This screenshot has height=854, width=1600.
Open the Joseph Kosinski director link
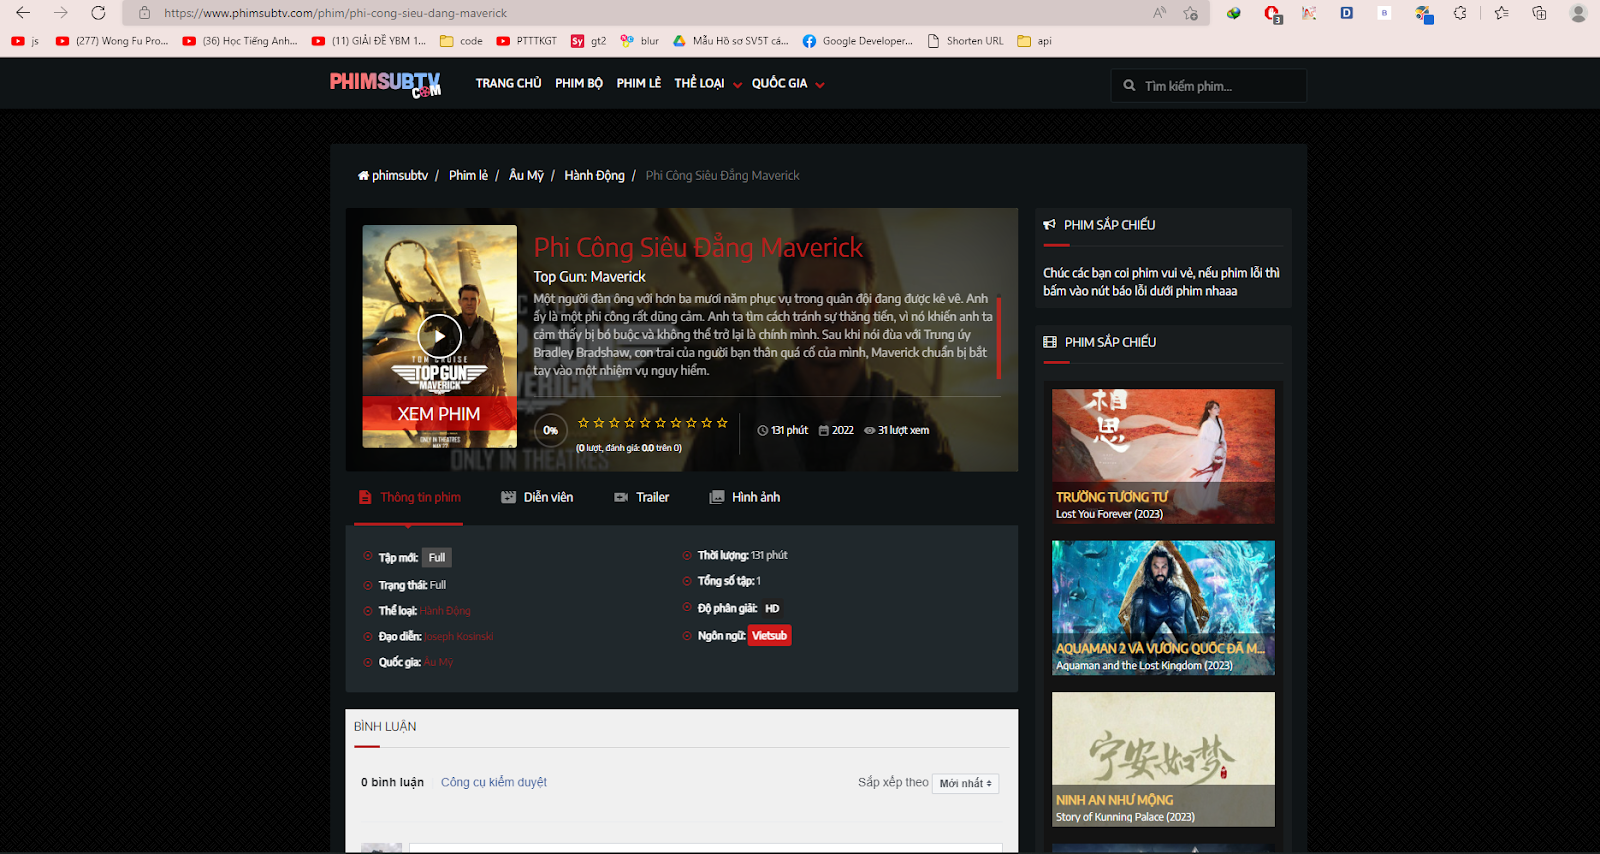pyautogui.click(x=459, y=637)
